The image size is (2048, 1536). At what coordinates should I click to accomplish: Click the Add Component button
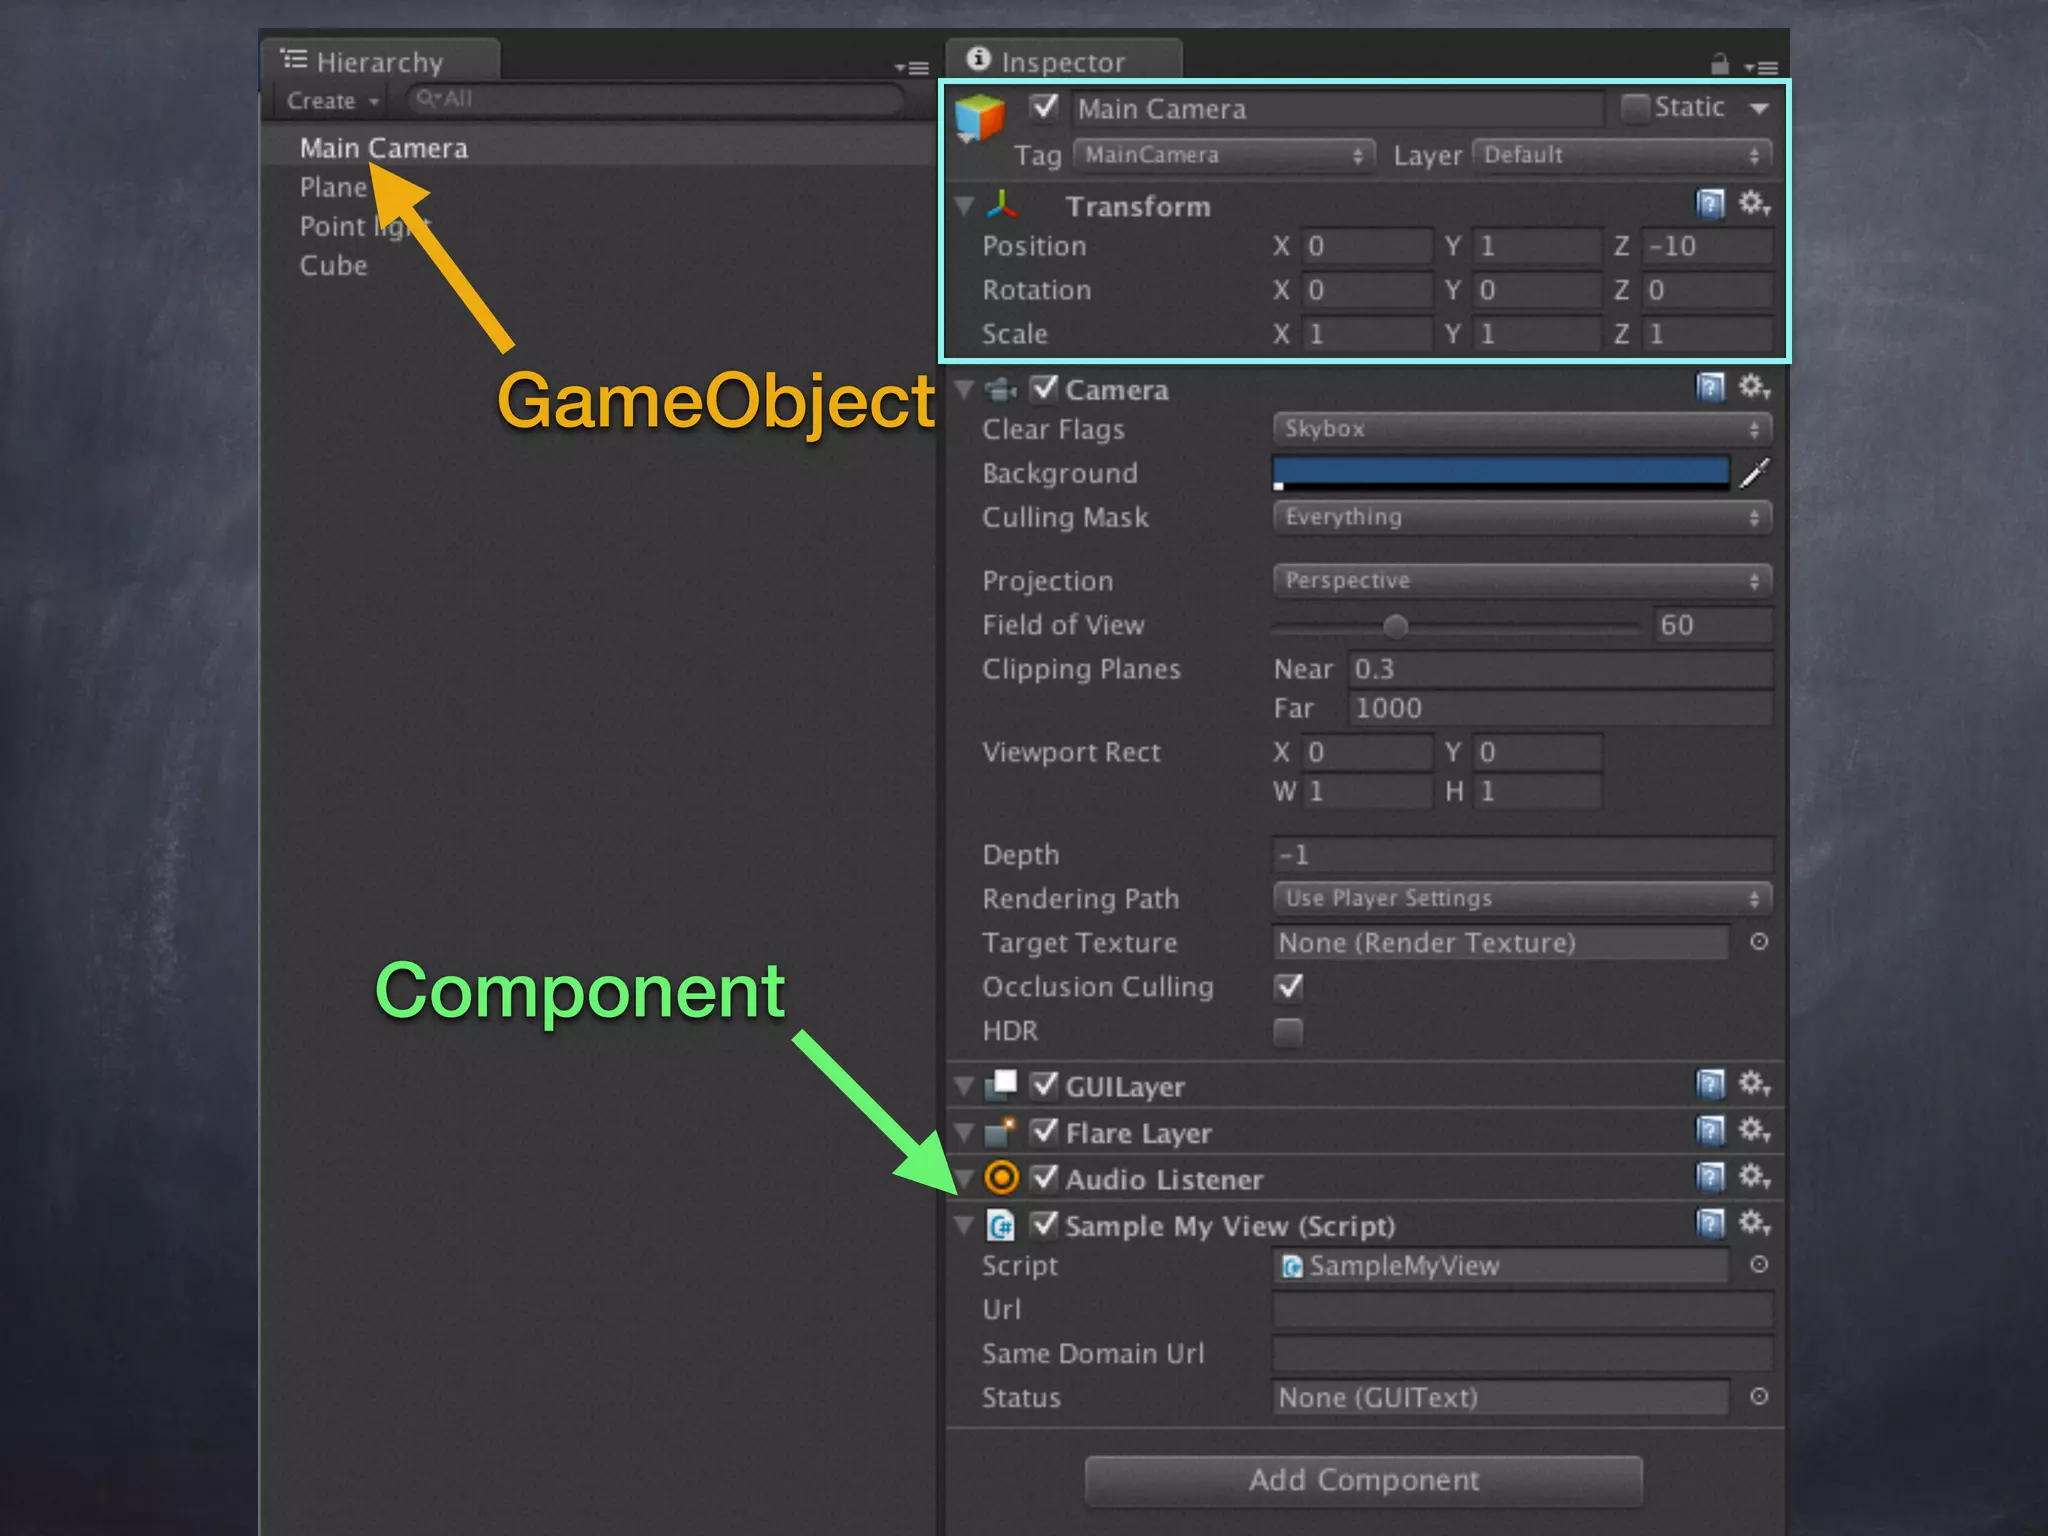[1363, 1480]
